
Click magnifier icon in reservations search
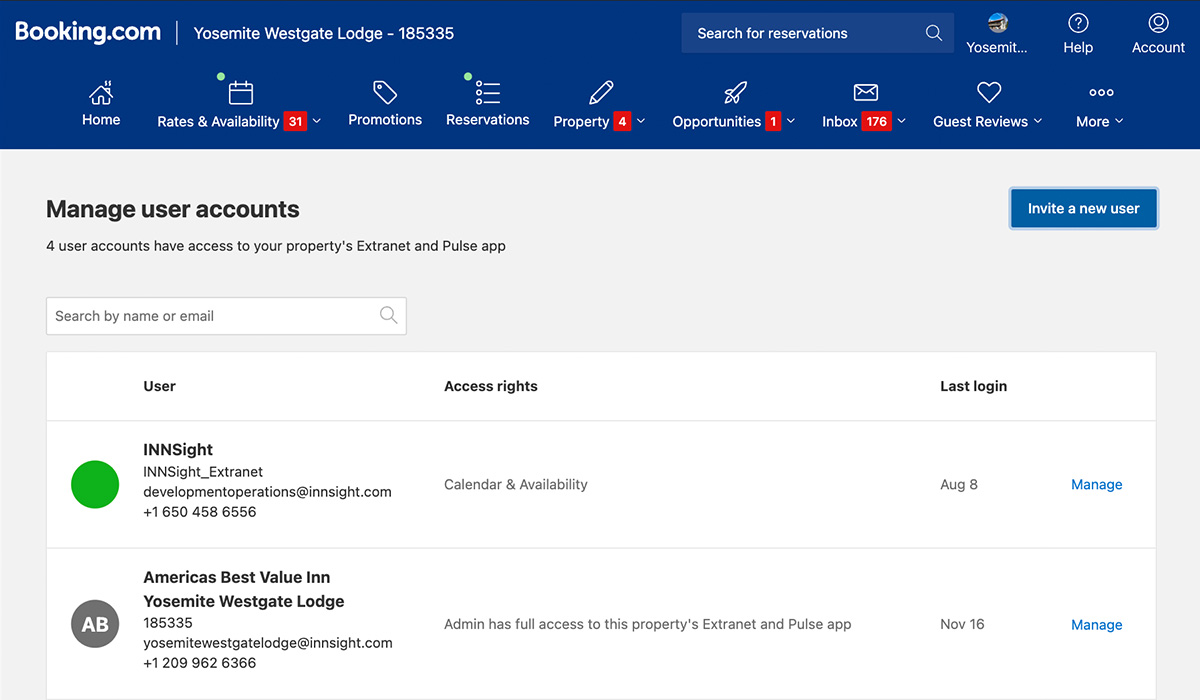(934, 33)
